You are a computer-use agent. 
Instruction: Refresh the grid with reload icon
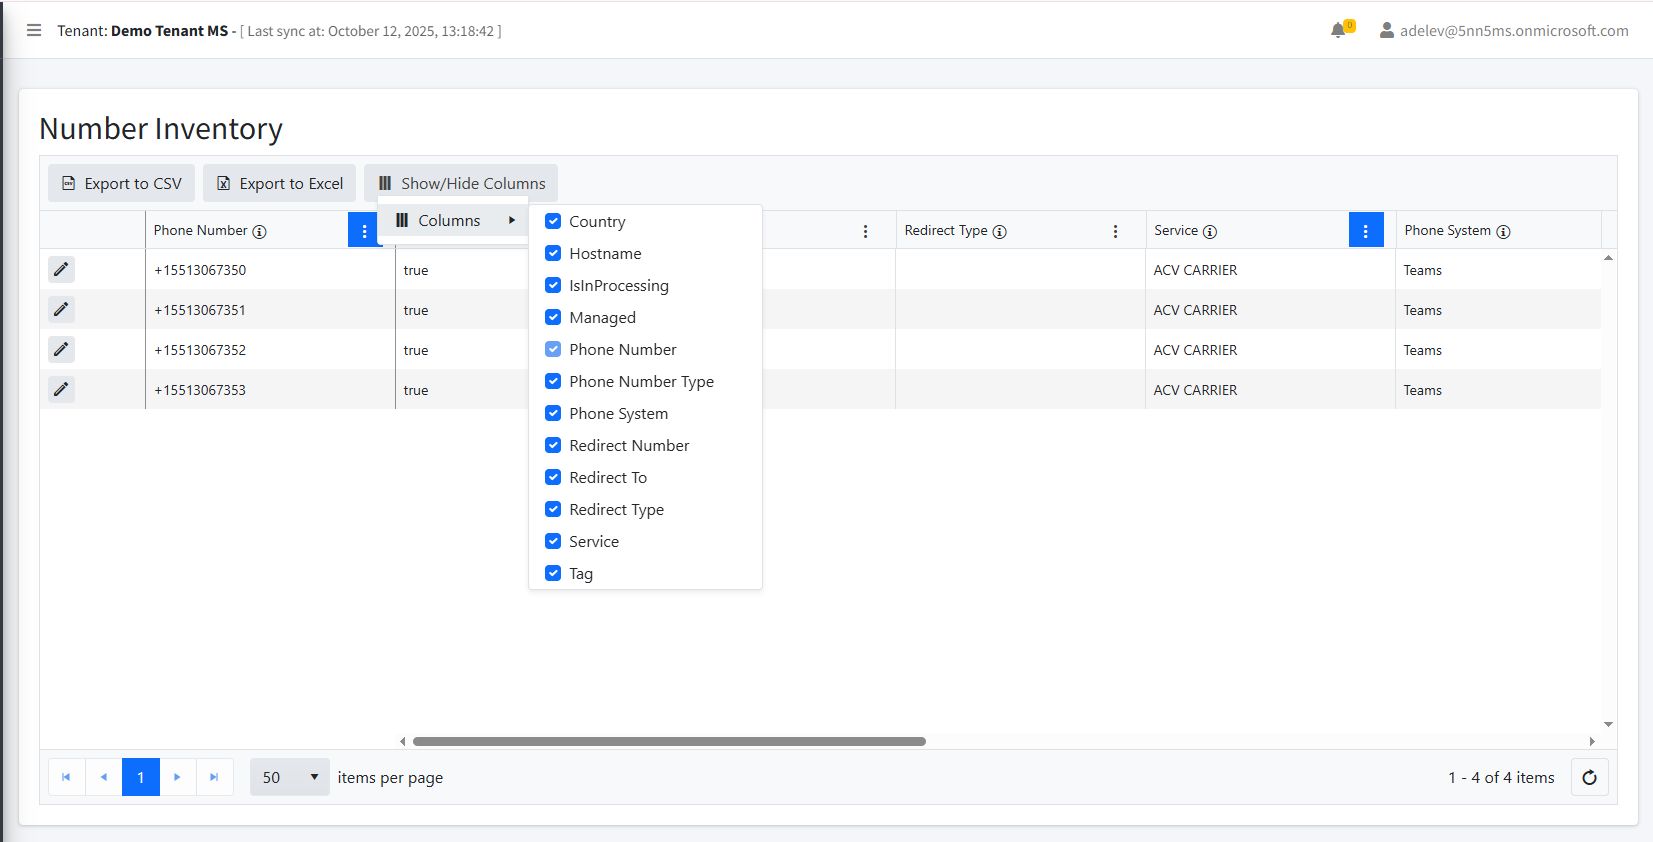(x=1589, y=777)
